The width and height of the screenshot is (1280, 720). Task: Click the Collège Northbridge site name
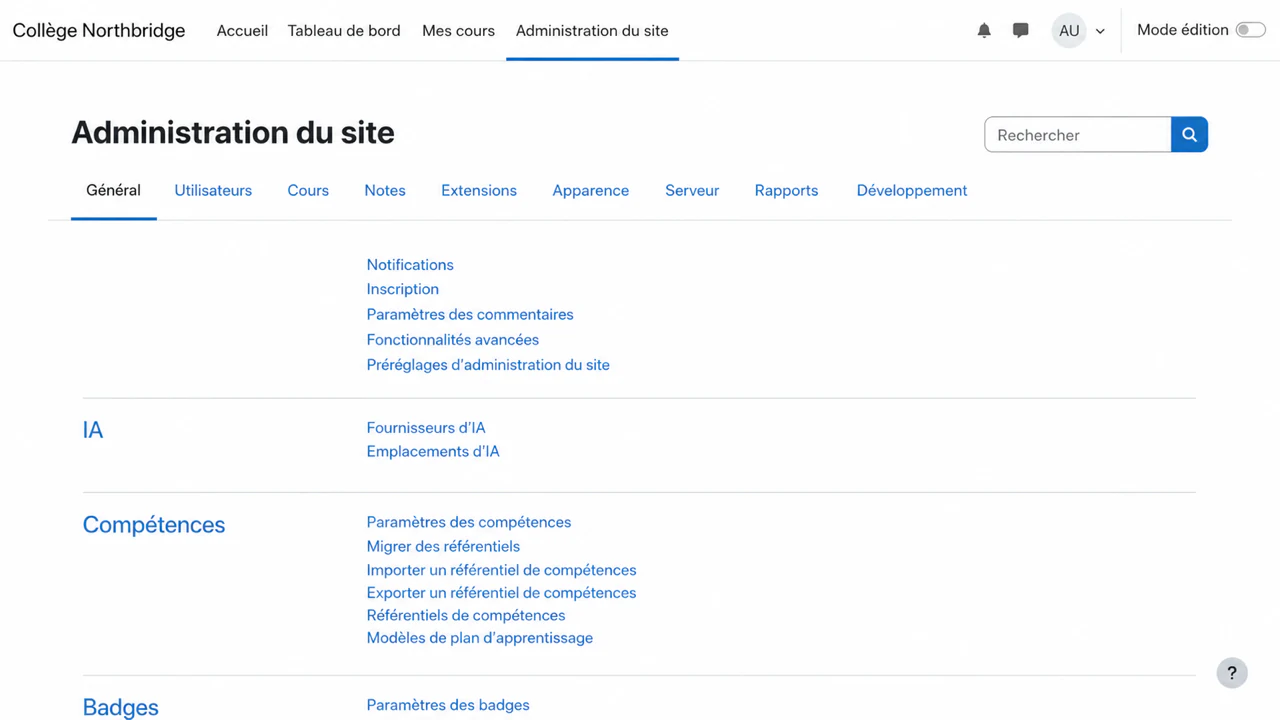point(99,31)
